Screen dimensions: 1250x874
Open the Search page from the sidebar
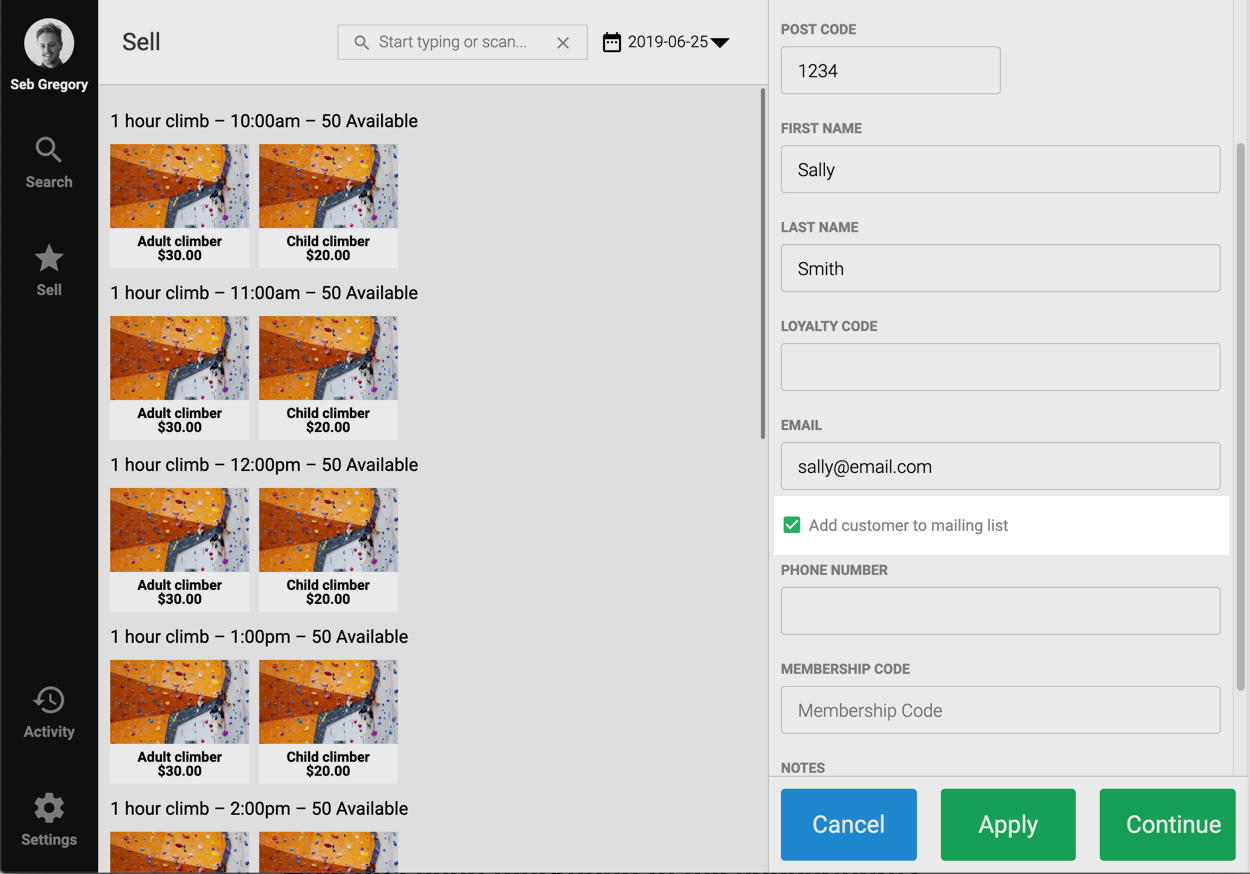pos(49,162)
